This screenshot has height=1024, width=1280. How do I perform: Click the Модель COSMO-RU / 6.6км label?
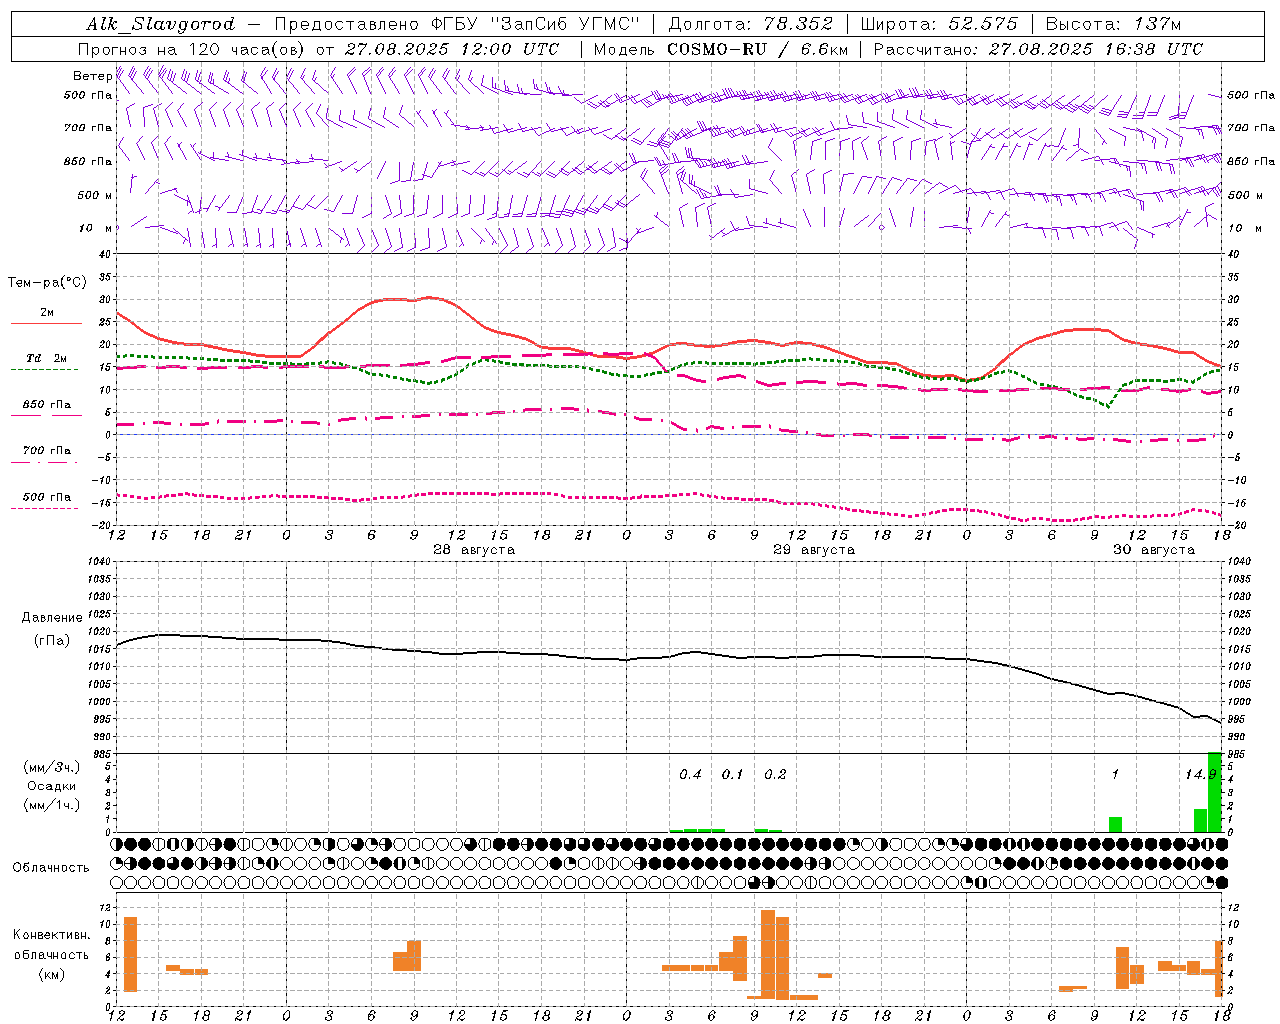[721, 49]
